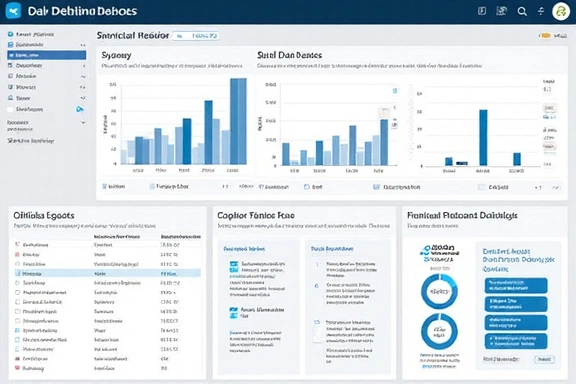
Task: Expand the bell-icon sidebar item's chevron
Action: click(83, 98)
